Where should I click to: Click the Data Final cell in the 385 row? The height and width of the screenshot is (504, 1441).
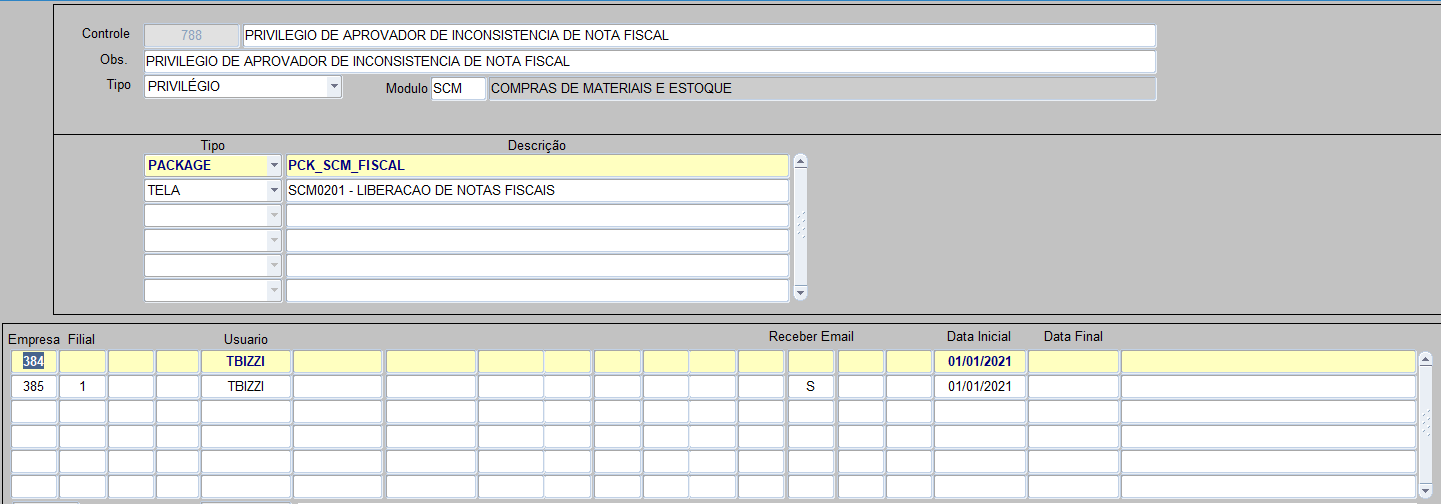click(x=1073, y=386)
